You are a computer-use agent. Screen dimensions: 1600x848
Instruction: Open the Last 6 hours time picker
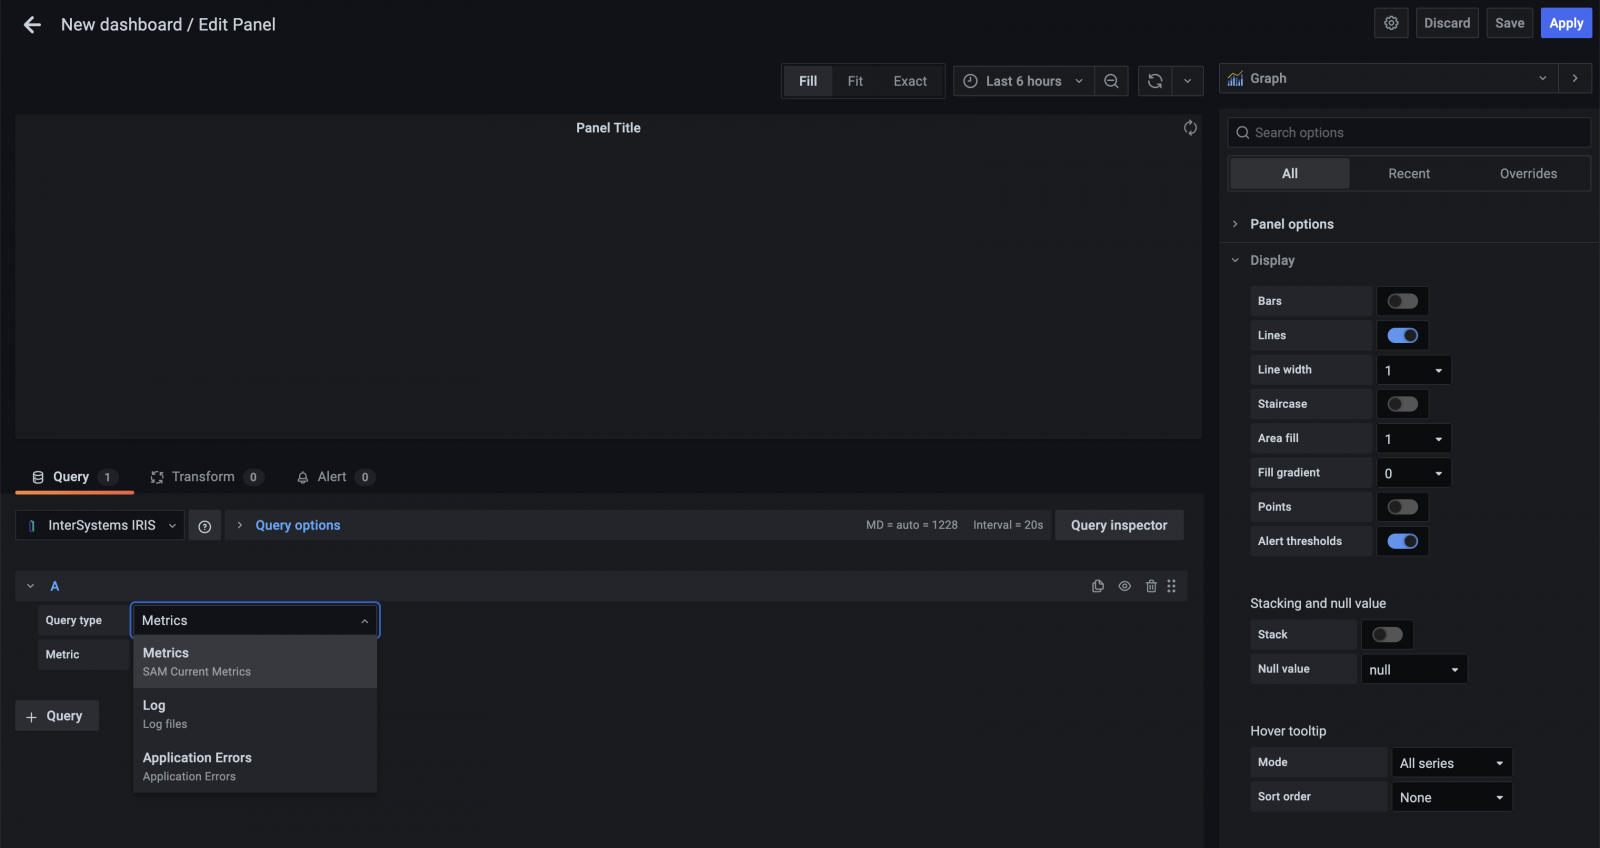point(1023,81)
